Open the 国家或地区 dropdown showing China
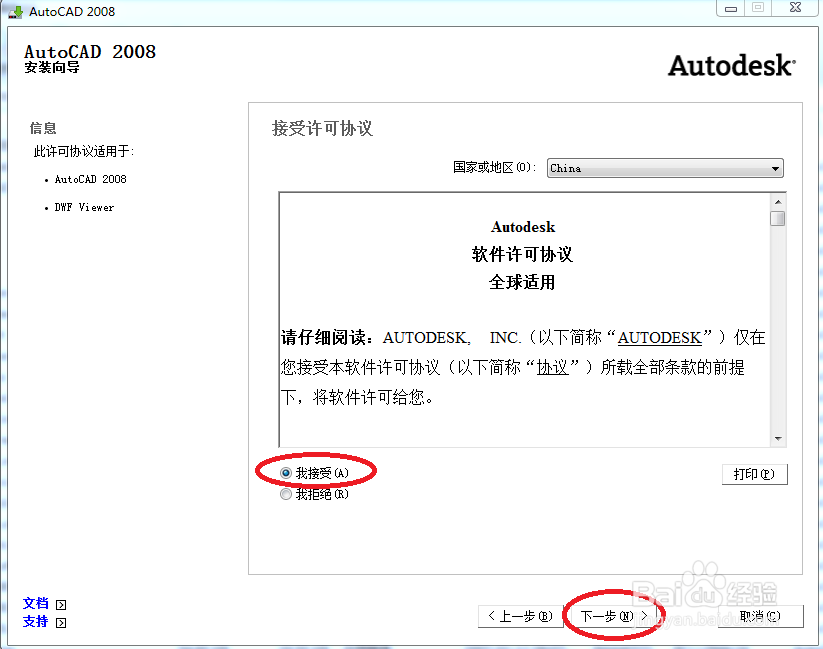The width and height of the screenshot is (823, 649). pos(665,169)
